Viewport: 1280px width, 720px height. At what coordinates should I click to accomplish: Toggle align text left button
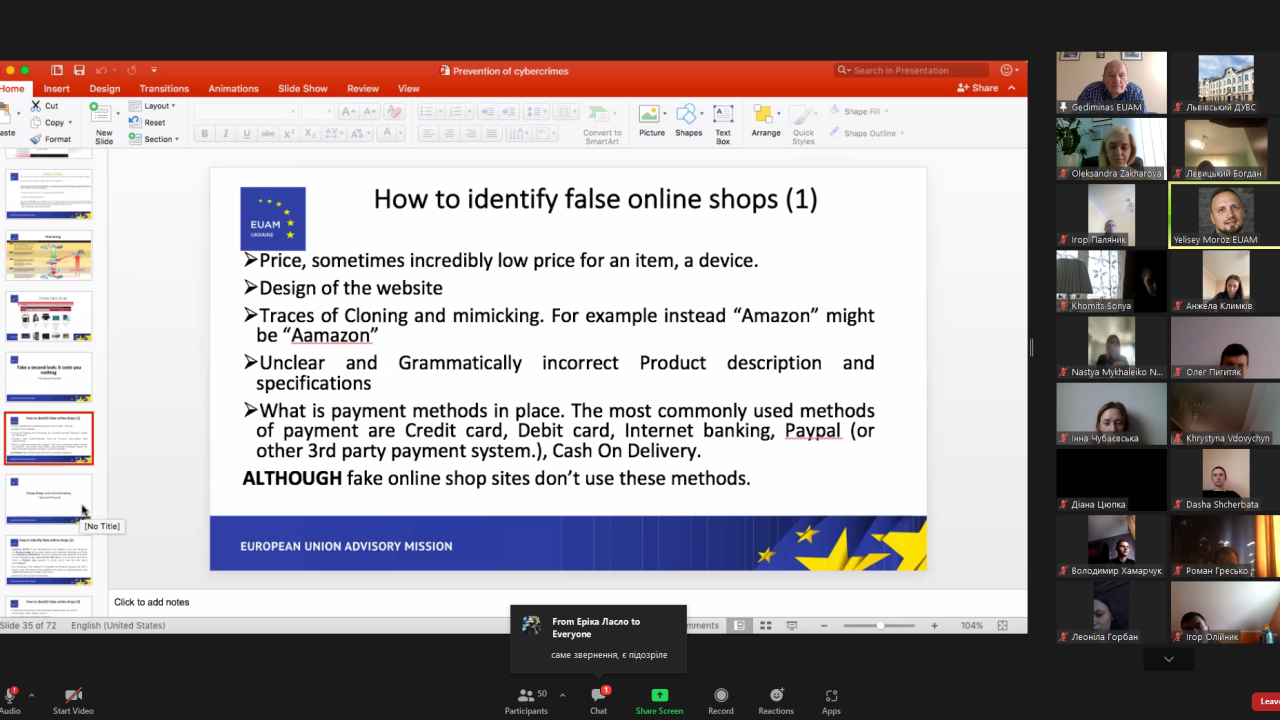pyautogui.click(x=428, y=133)
